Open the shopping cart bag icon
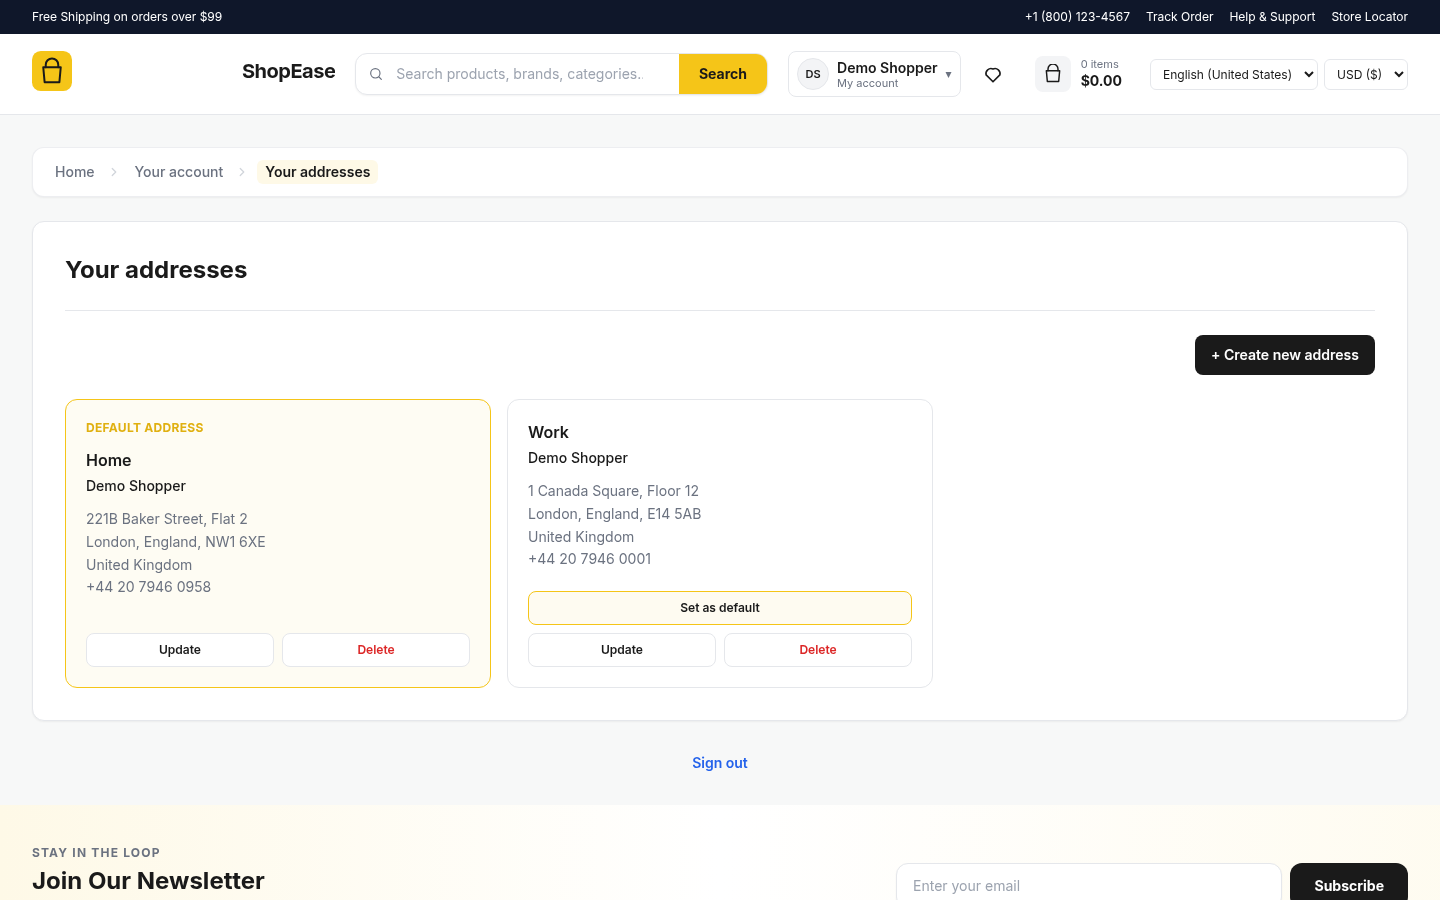 (x=1052, y=74)
